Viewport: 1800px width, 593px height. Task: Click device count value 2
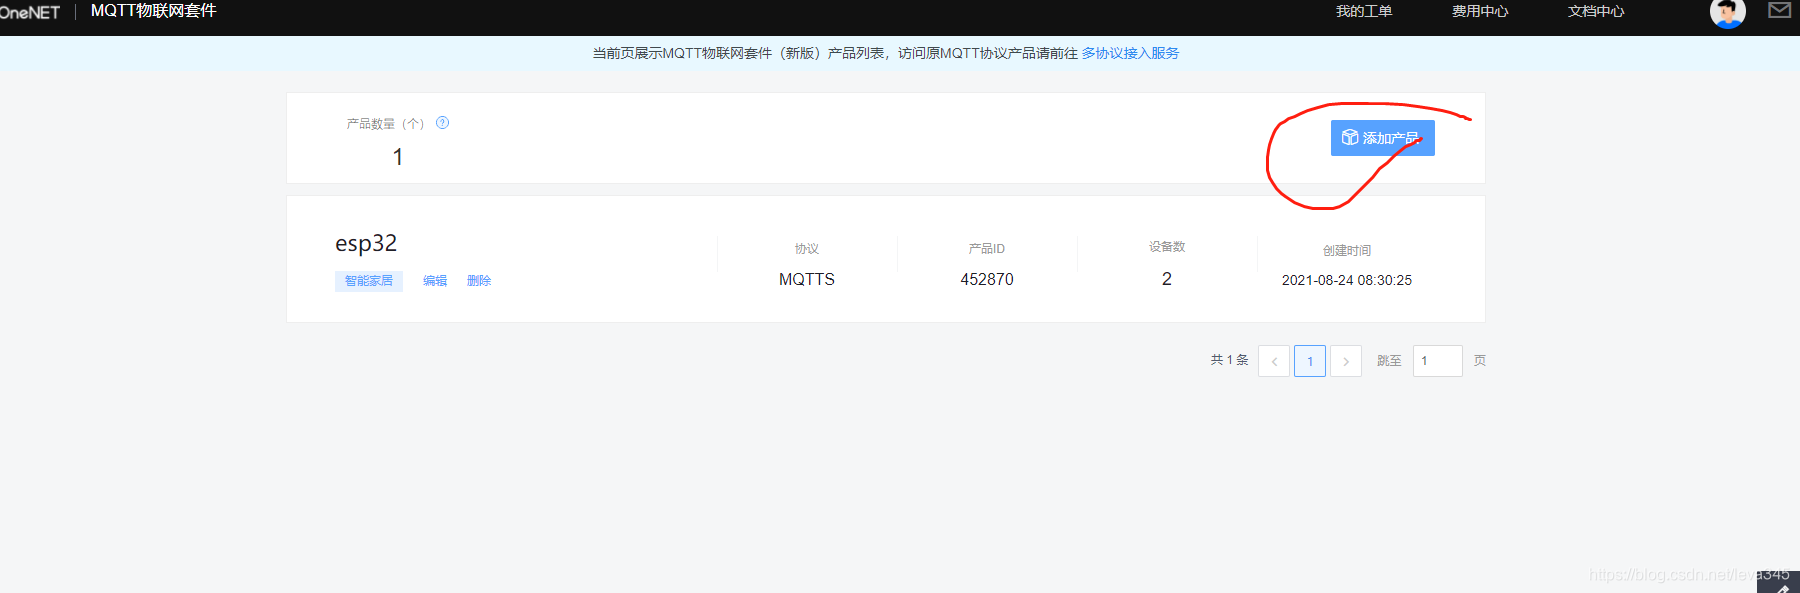(x=1167, y=279)
